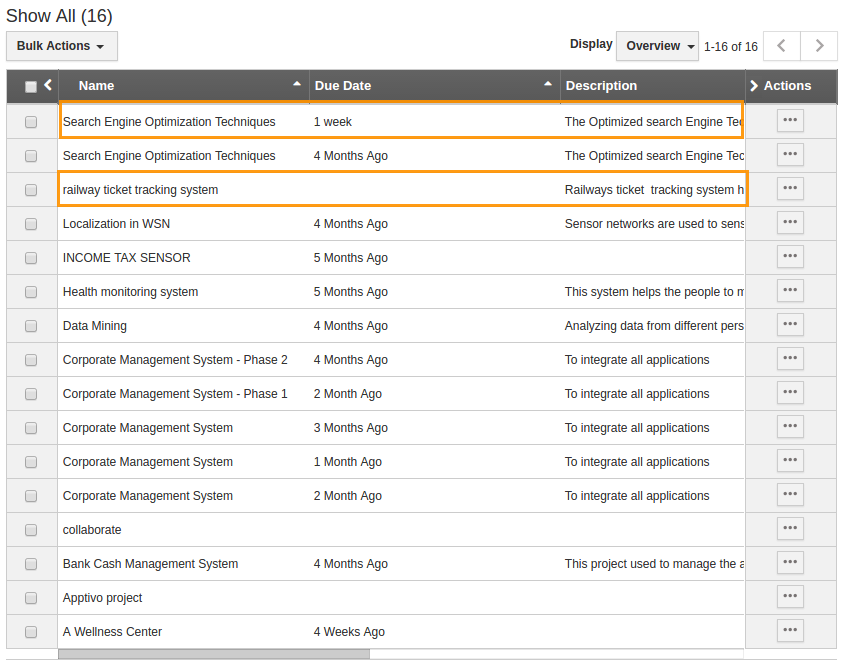Select checkbox for Health monitoring system
The width and height of the screenshot is (846, 667).
31,292
